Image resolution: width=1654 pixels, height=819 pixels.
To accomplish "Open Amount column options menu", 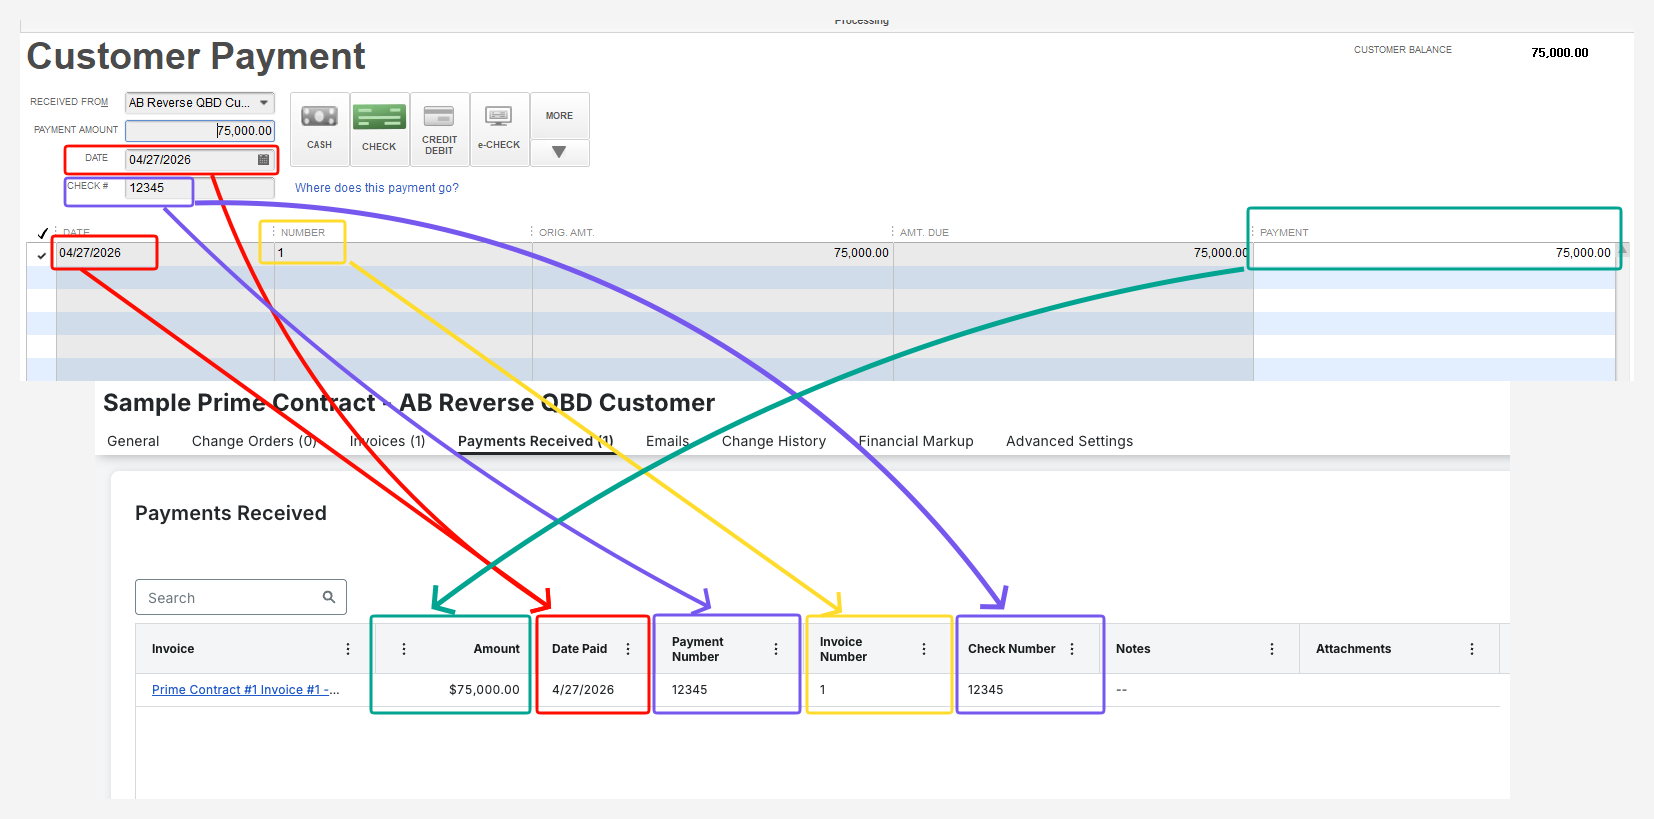I will tap(404, 649).
